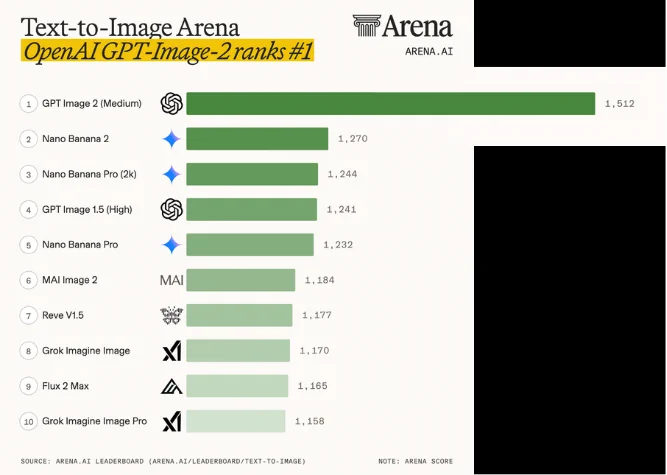
Task: Click the score value 1,270
Action: click(353, 139)
